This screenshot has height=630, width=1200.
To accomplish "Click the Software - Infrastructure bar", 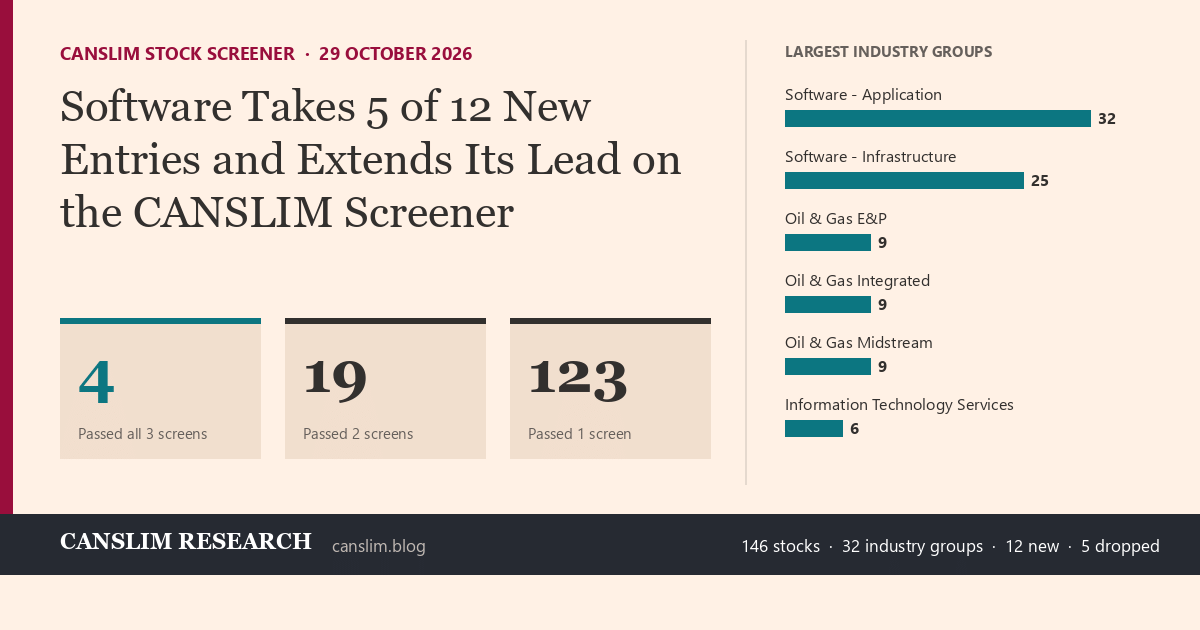I will click(904, 180).
